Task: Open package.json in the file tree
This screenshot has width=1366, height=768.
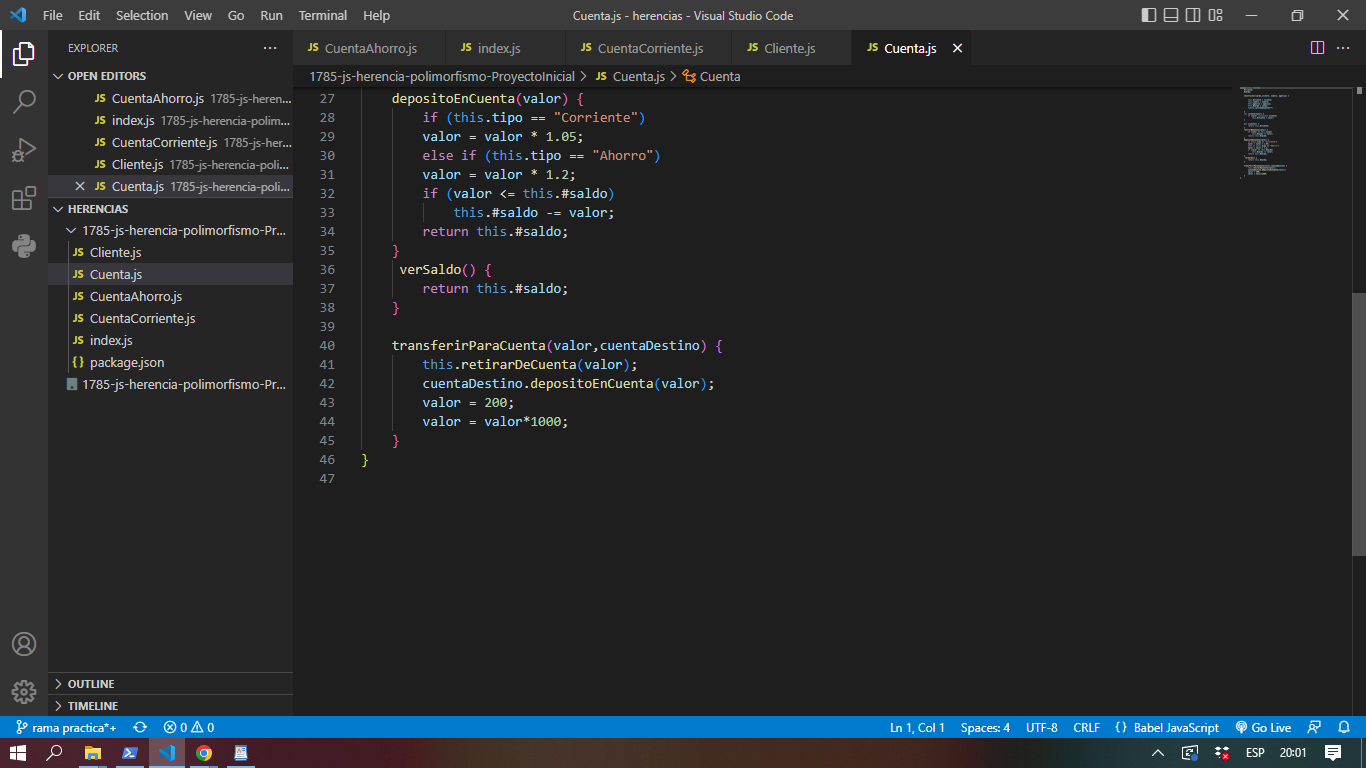Action: pos(170,362)
